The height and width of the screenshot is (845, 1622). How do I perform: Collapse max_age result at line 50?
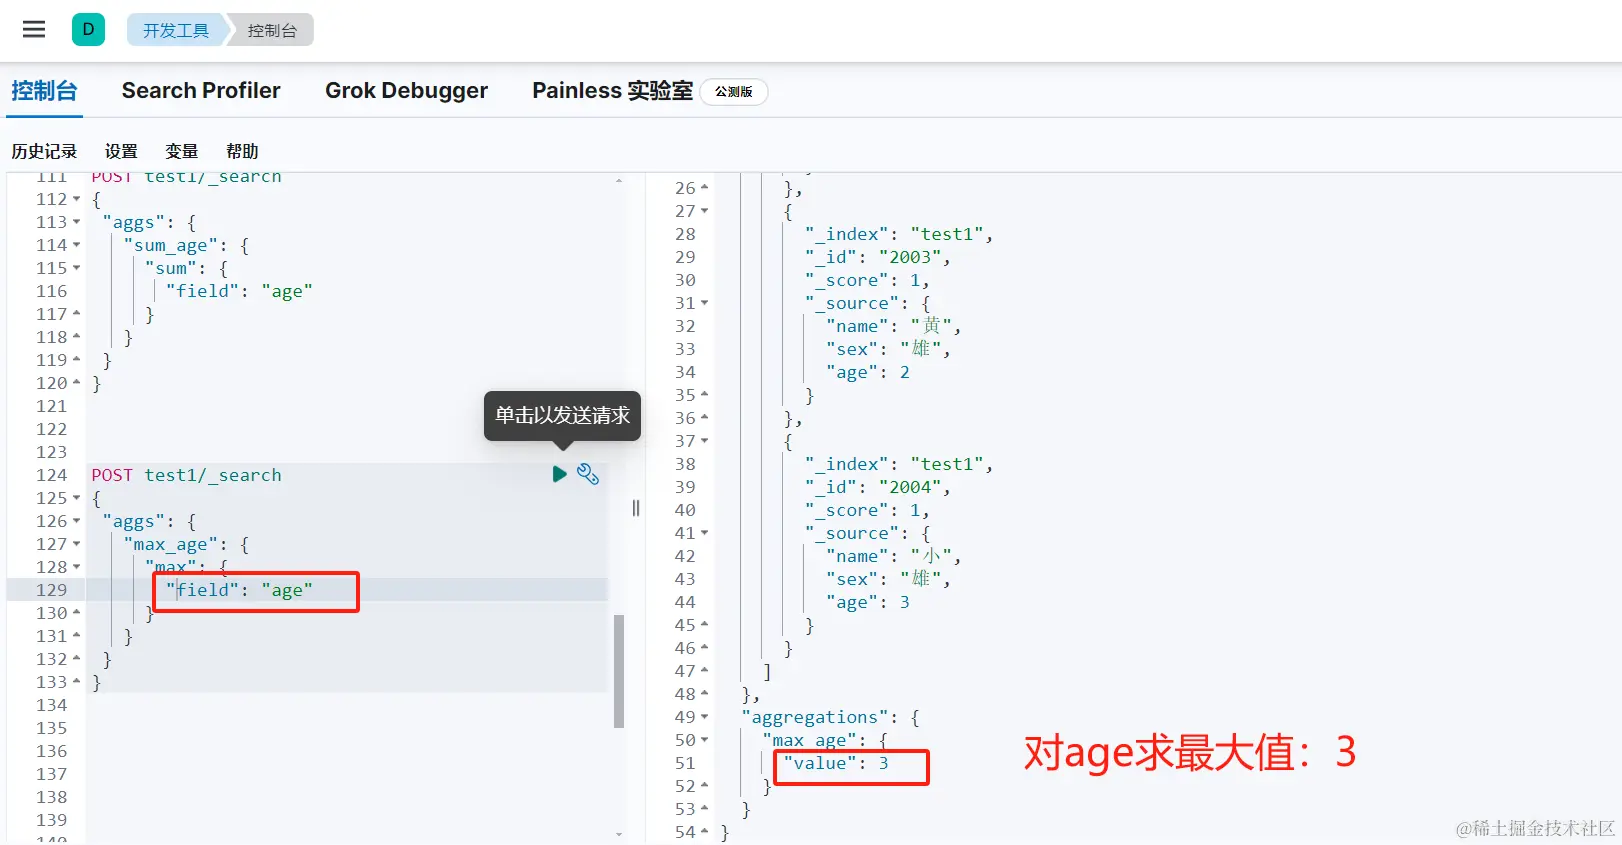pyautogui.click(x=704, y=740)
